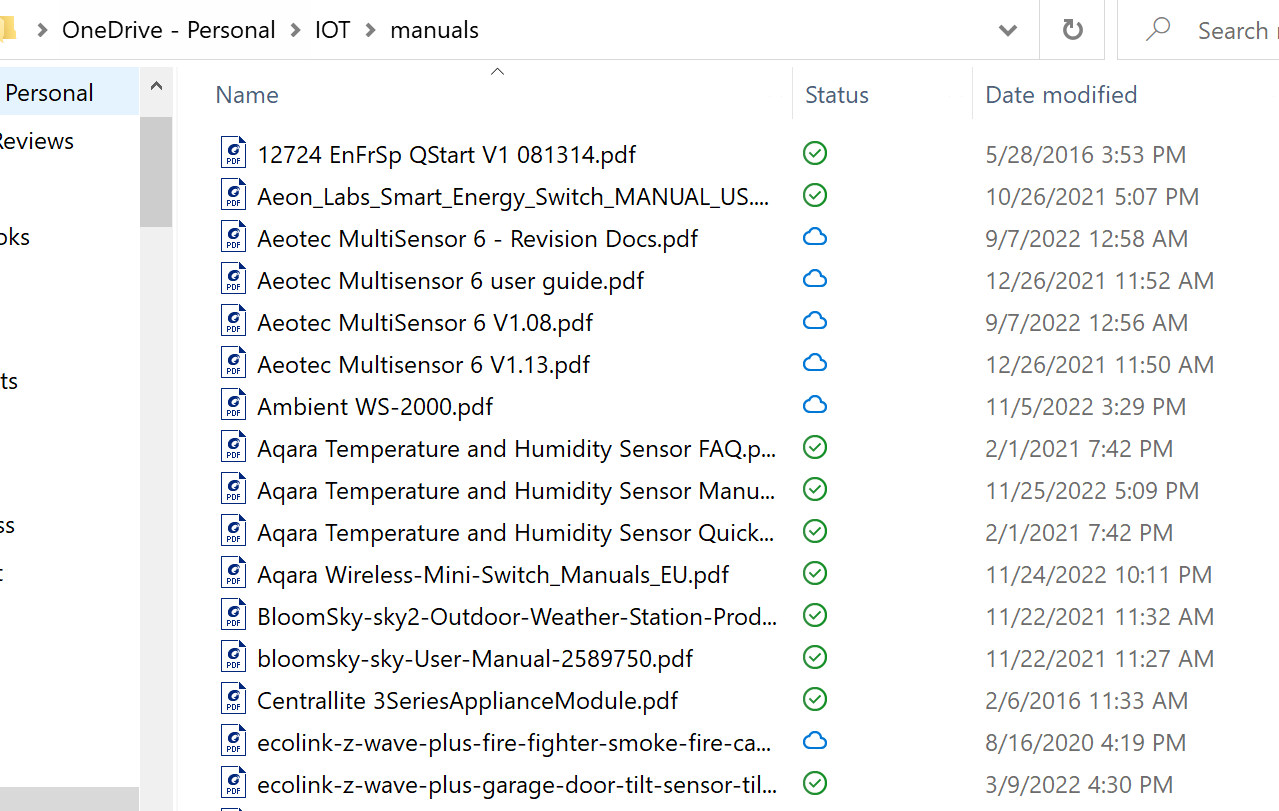Select Aeotec Multisensor 6 V1.13.pdf
Screen dimensions: 1279x811
point(423,365)
